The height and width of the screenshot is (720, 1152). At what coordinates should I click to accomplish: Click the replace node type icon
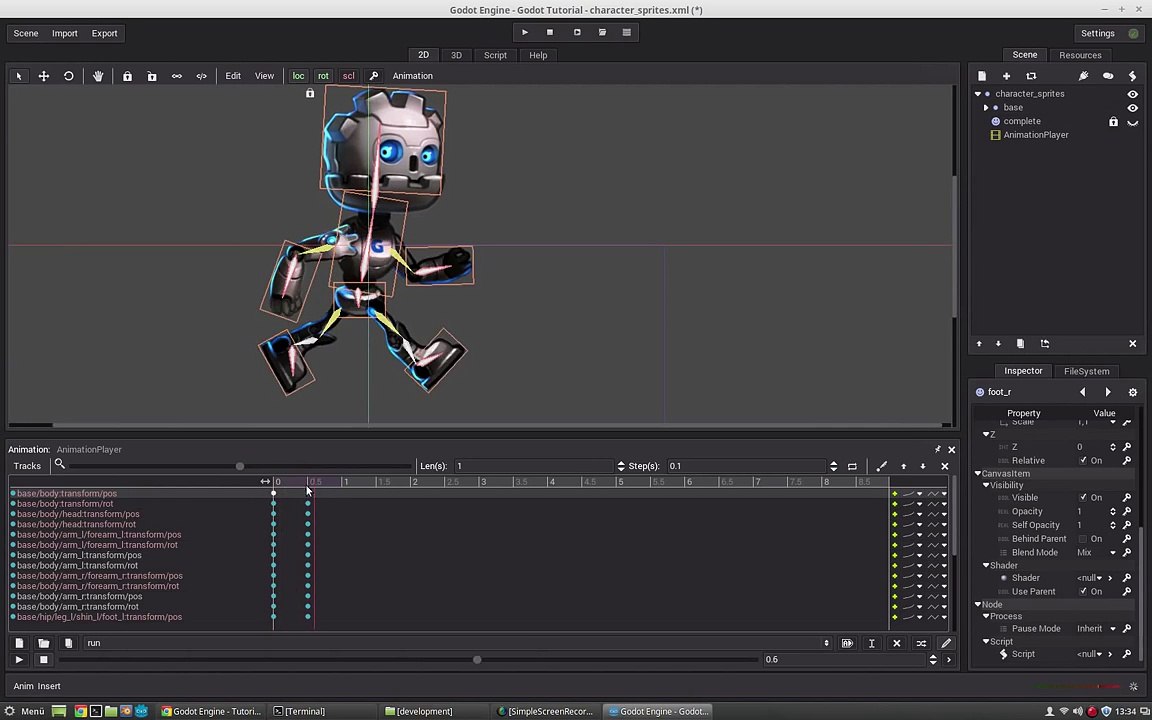(x=1031, y=76)
